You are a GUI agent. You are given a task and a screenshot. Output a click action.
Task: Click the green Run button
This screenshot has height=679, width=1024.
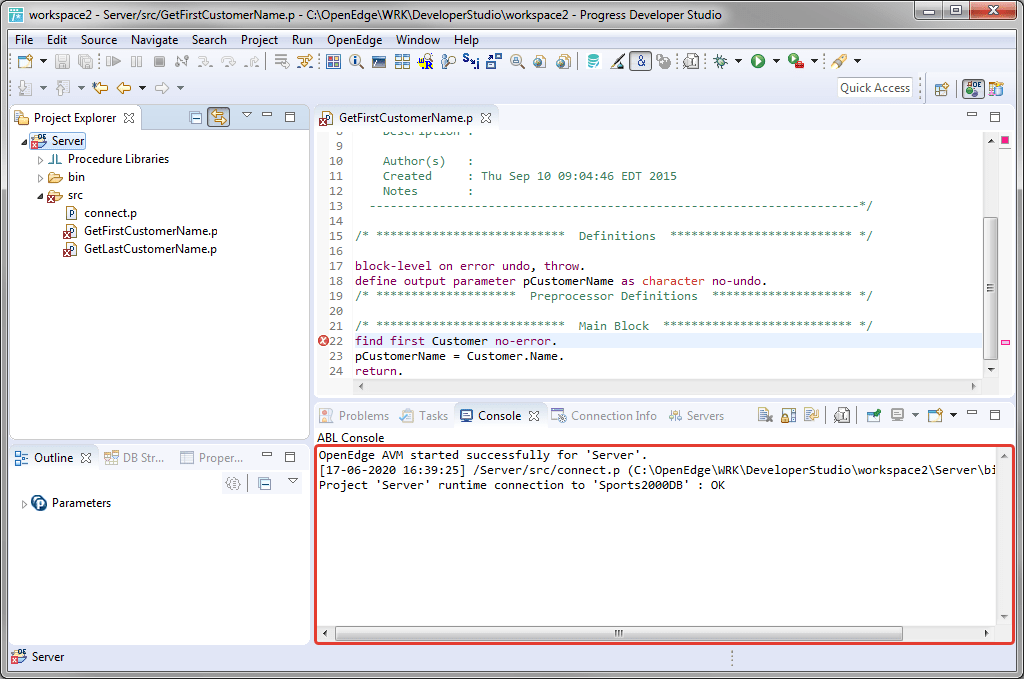pyautogui.click(x=758, y=61)
